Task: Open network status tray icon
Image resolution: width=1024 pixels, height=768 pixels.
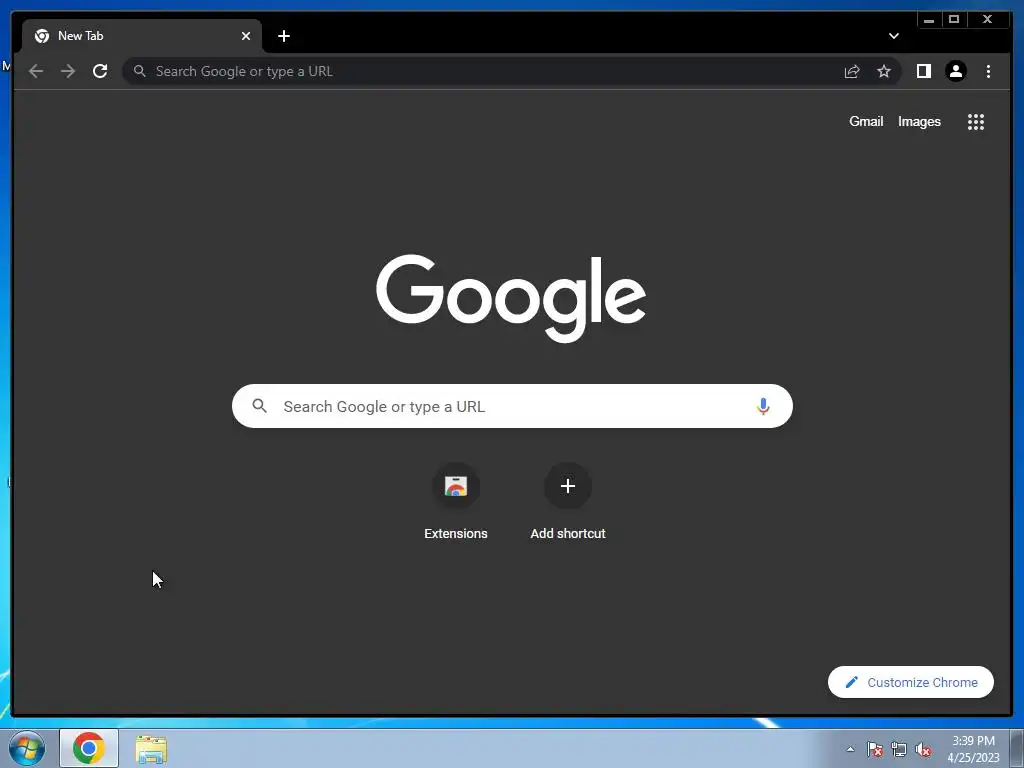Action: tap(899, 750)
